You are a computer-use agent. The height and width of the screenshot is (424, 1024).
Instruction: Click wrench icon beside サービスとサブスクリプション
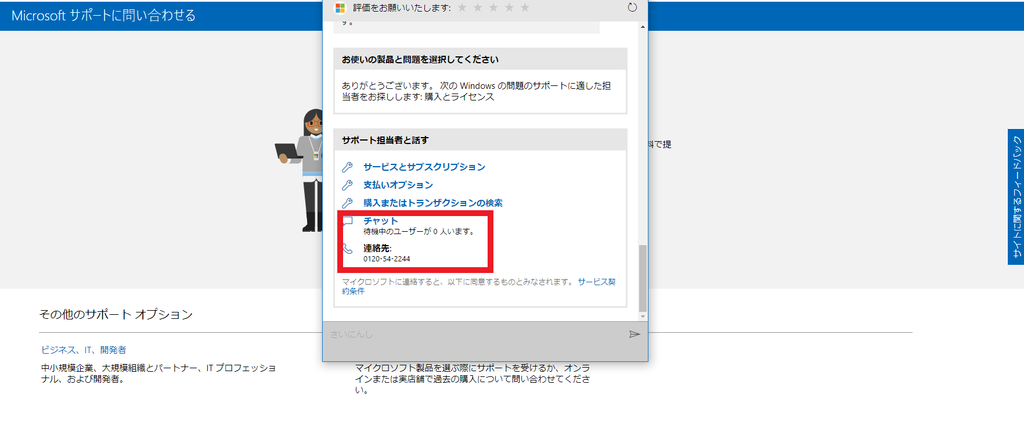click(x=348, y=167)
